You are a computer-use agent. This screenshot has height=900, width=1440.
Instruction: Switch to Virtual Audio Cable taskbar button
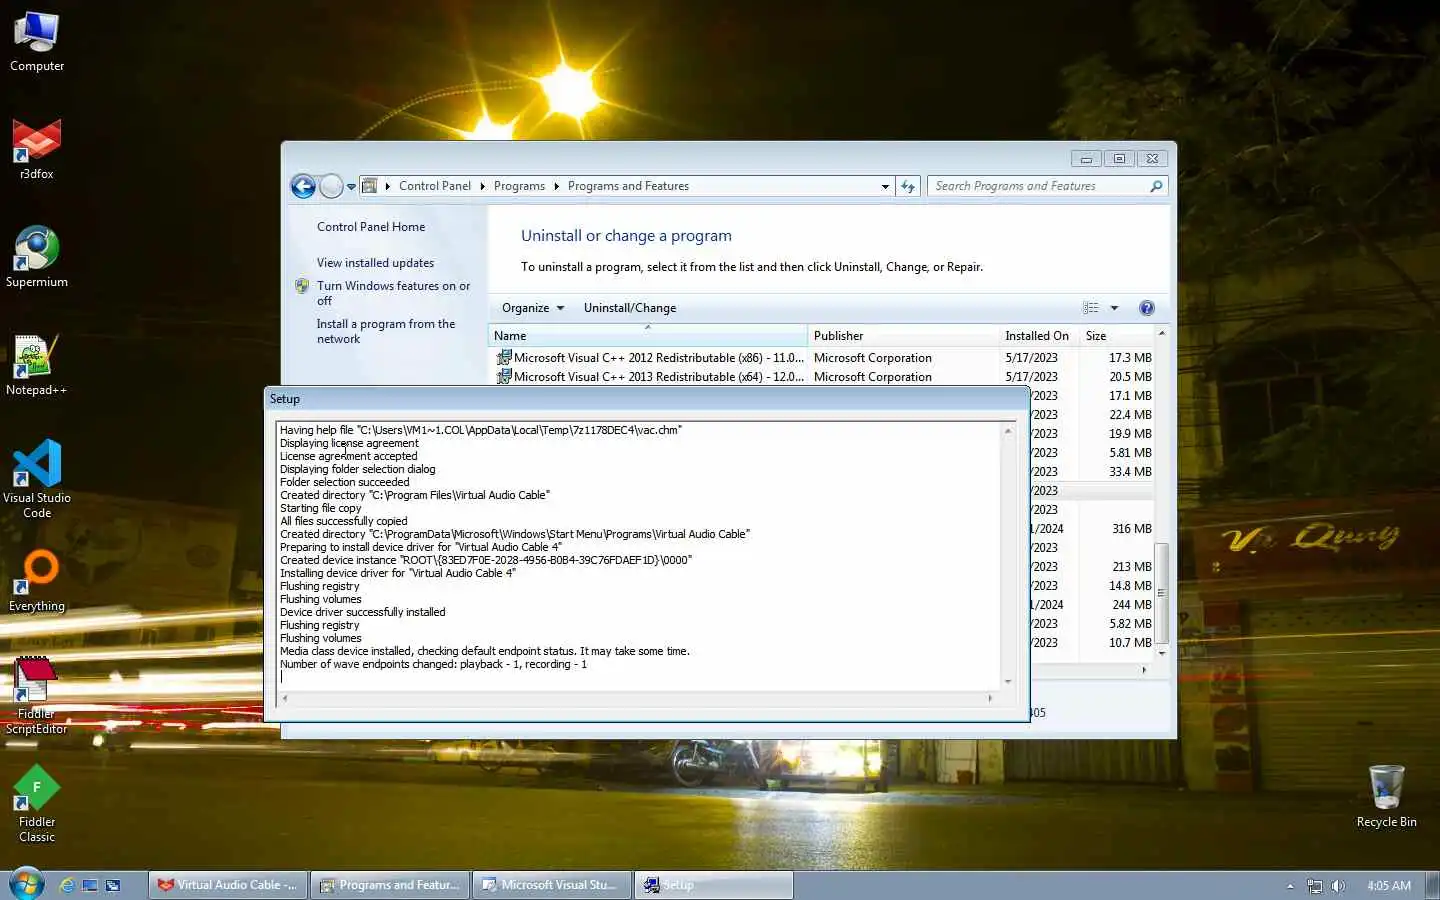click(x=229, y=885)
